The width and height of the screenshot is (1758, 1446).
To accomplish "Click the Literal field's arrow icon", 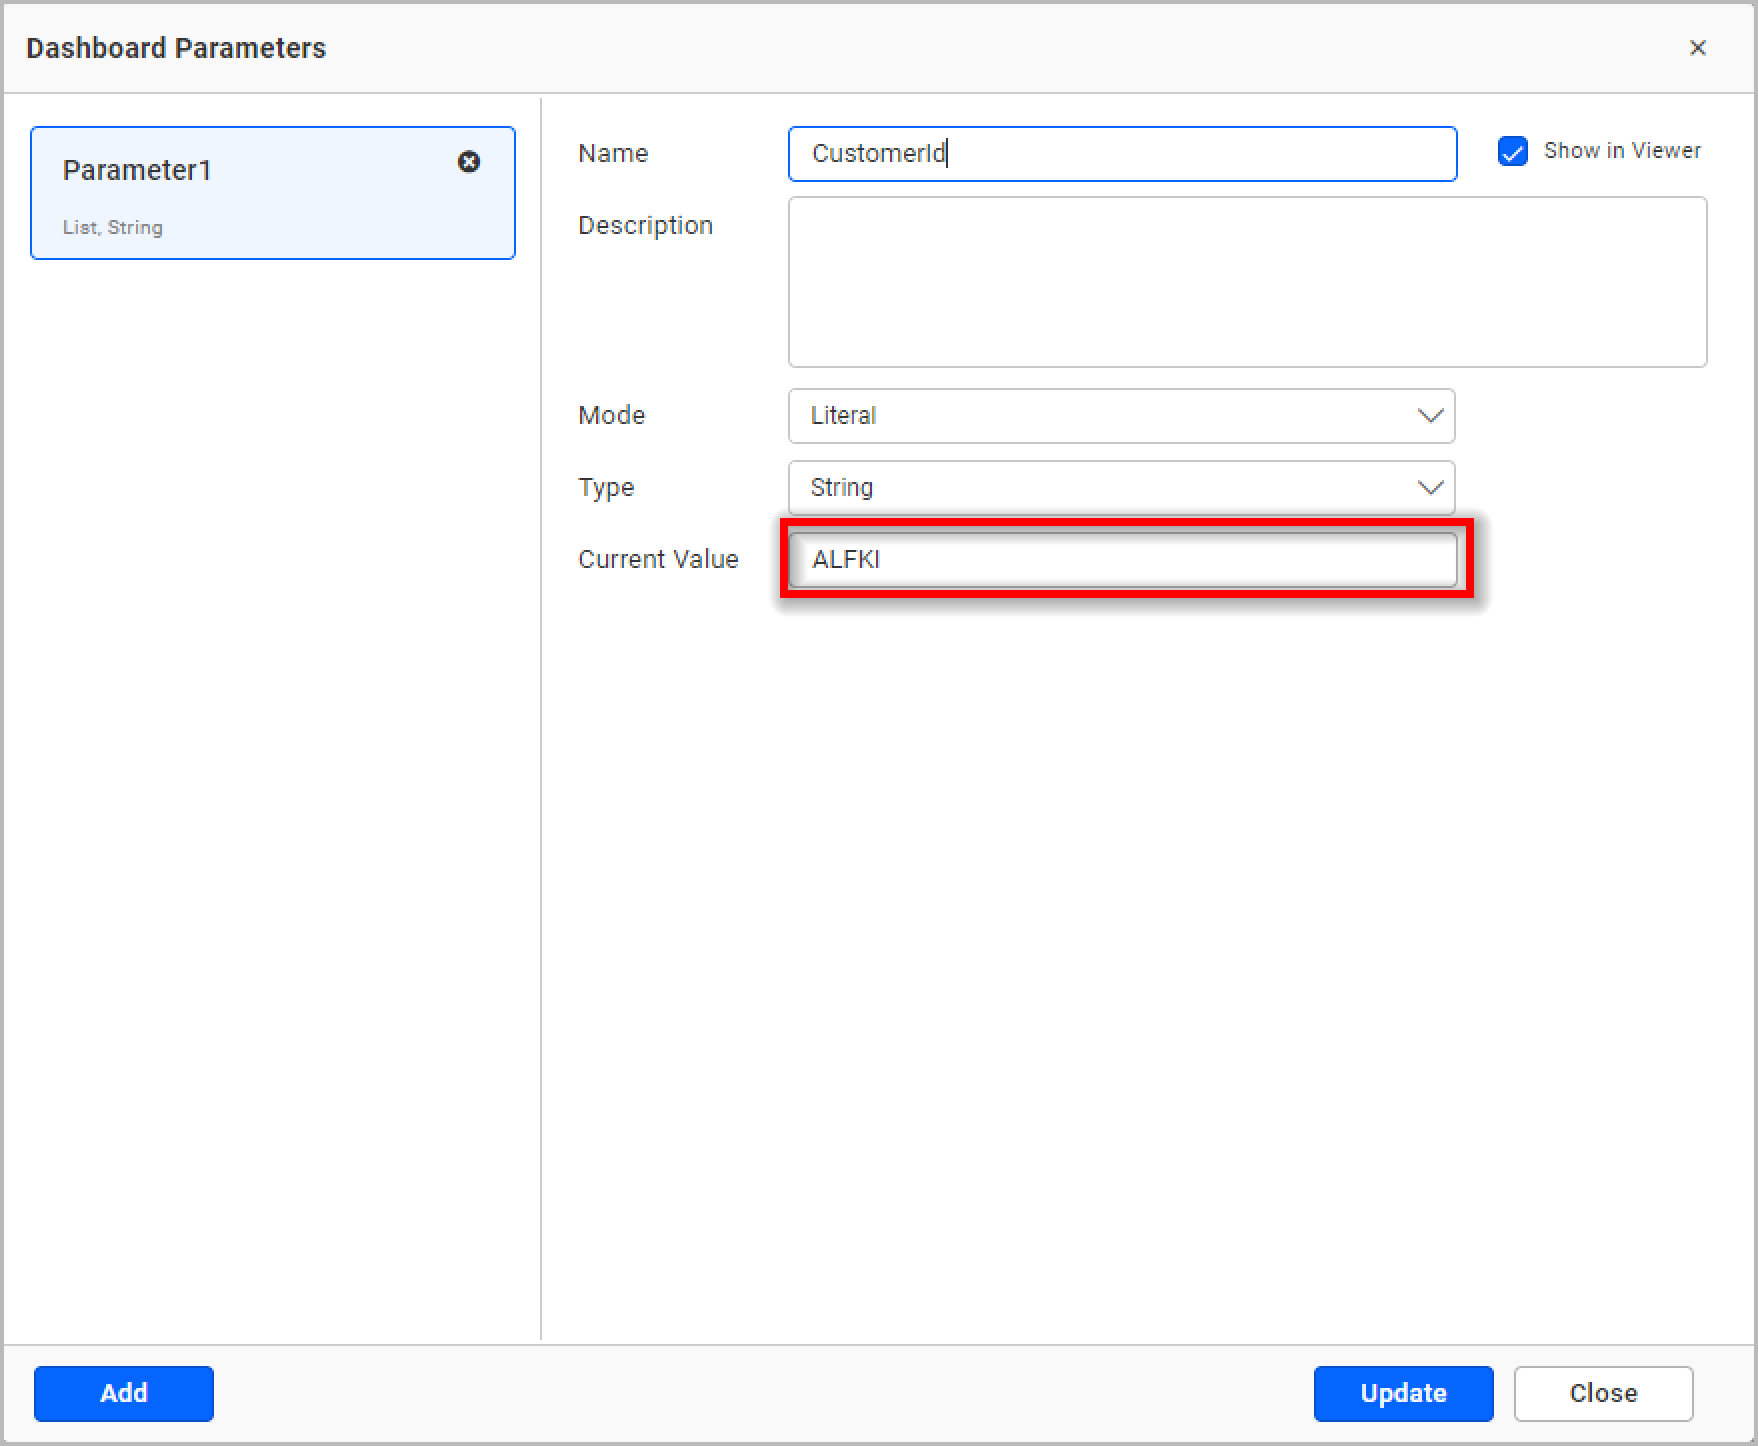I will point(1430,416).
